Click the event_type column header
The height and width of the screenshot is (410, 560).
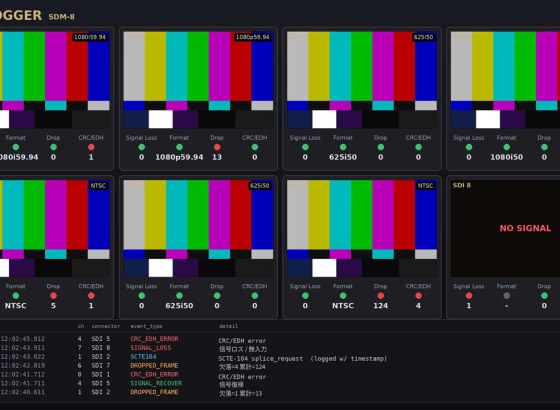146,326
